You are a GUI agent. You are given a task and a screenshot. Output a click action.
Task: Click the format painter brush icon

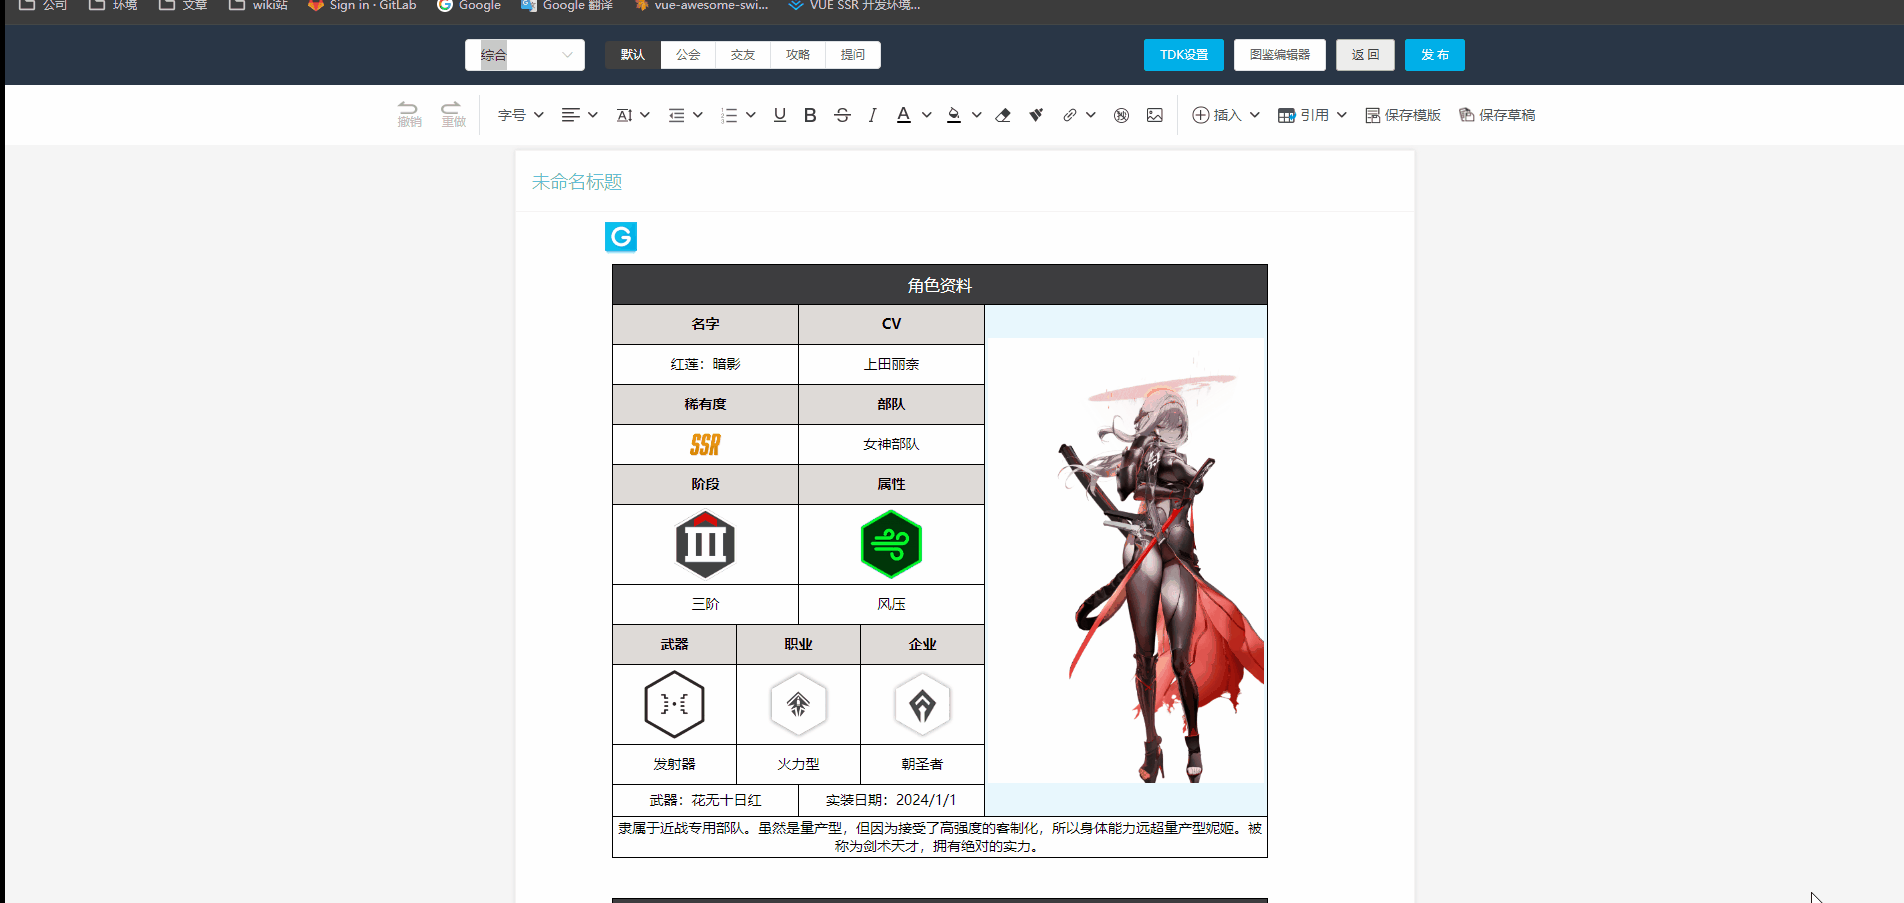coord(1036,115)
